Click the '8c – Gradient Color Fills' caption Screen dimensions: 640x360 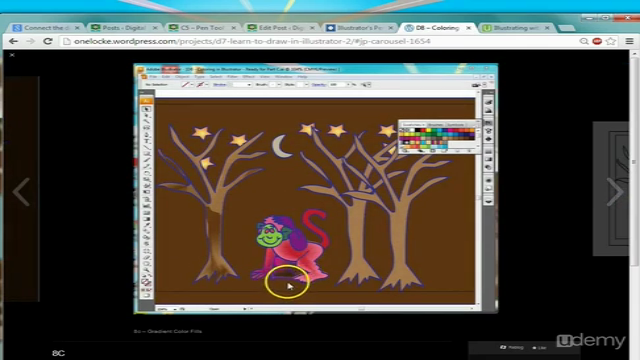(x=168, y=331)
